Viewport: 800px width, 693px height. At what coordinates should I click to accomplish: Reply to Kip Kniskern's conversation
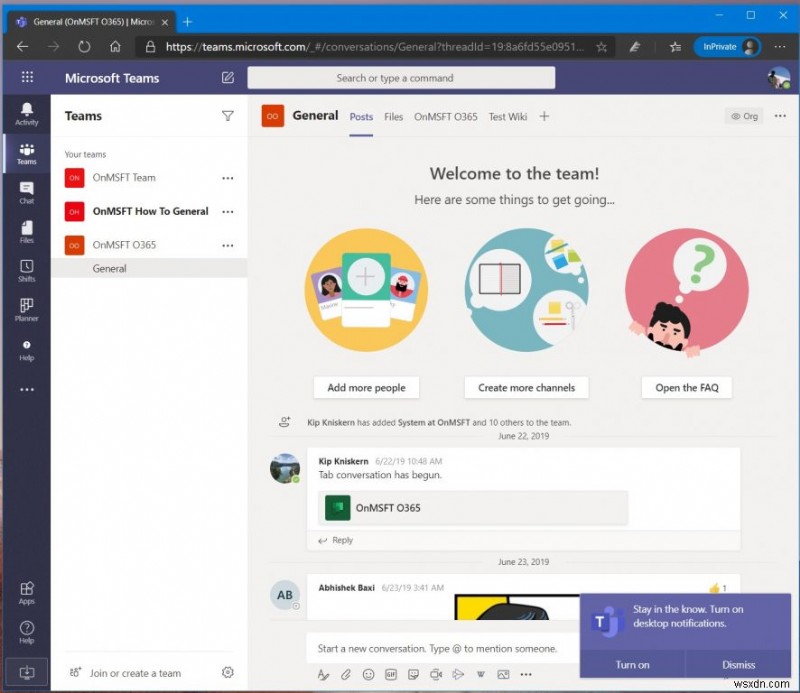pos(335,540)
